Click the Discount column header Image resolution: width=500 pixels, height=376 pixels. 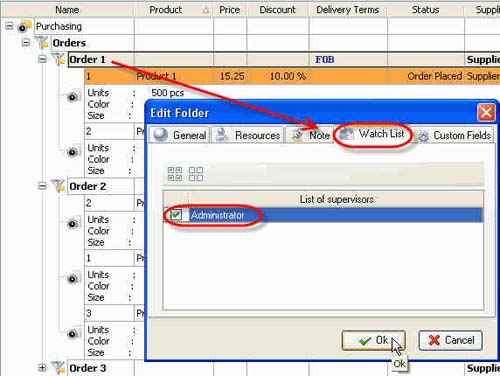(278, 10)
